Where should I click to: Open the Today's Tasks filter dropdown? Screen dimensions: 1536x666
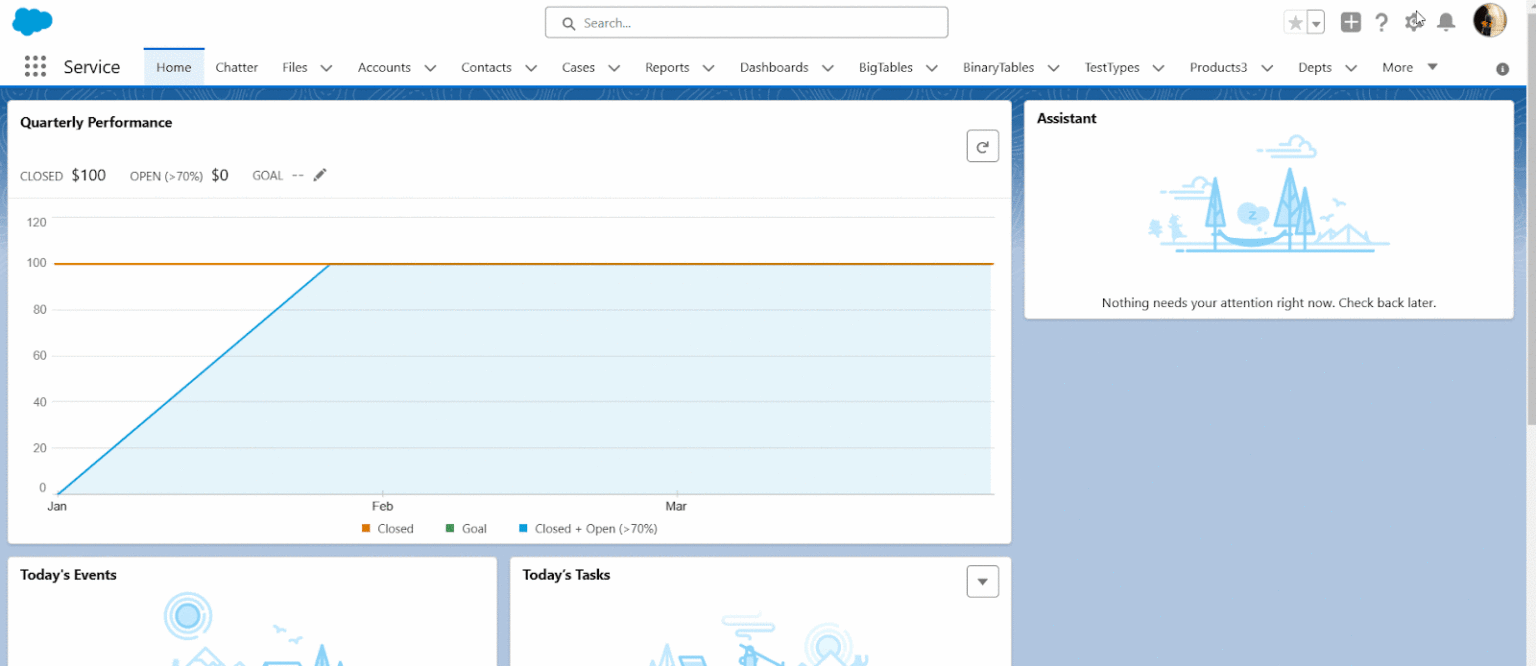coord(982,581)
